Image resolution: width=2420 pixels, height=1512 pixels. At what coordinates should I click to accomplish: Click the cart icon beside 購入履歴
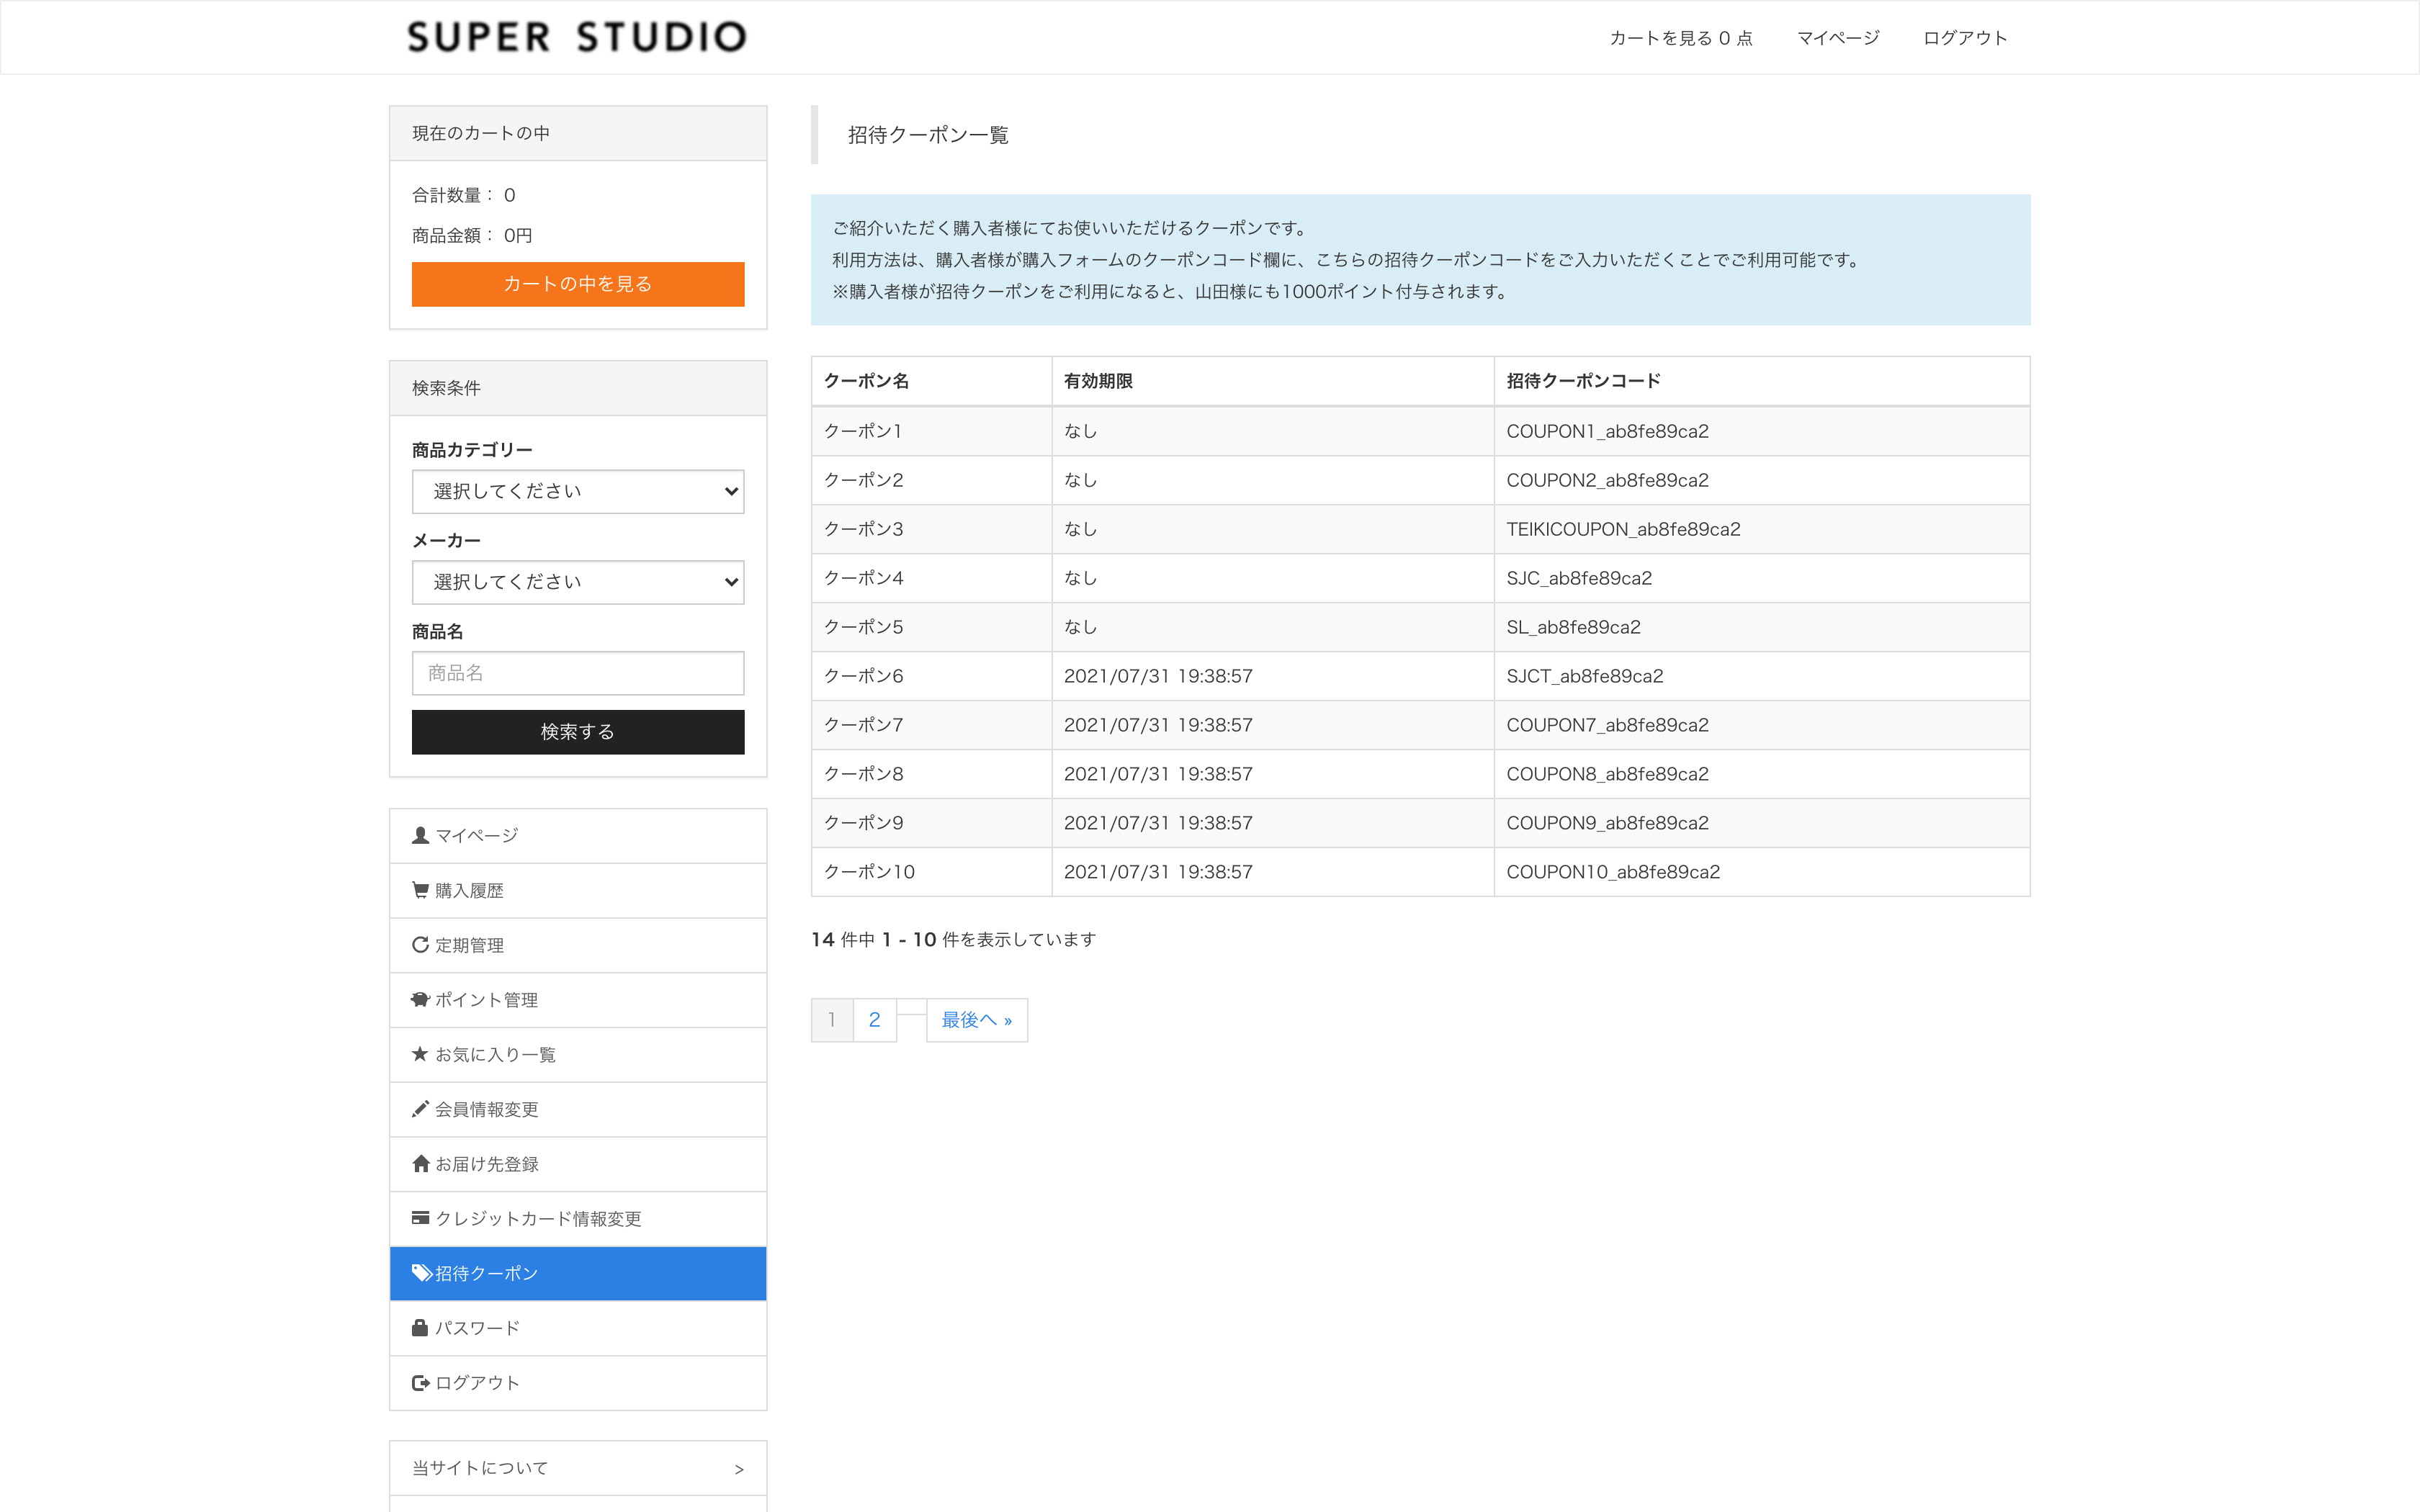click(x=420, y=890)
